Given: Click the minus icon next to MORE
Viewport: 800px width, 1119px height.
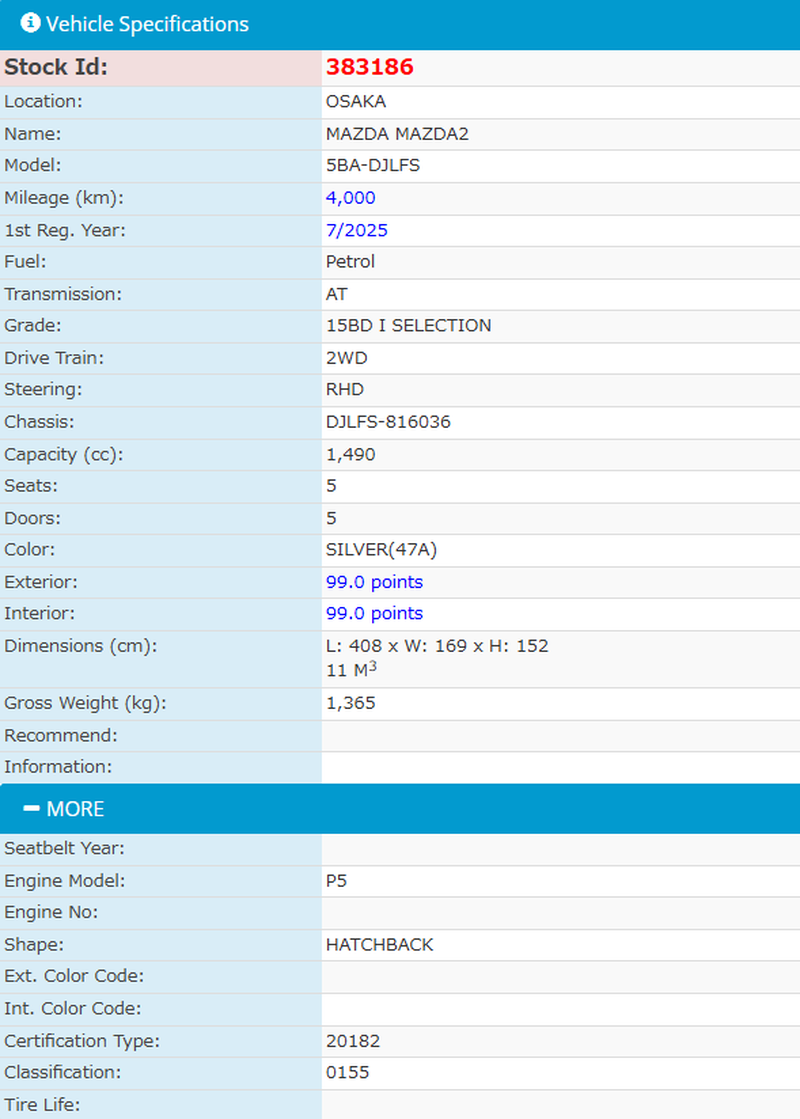Looking at the screenshot, I should point(31,808).
